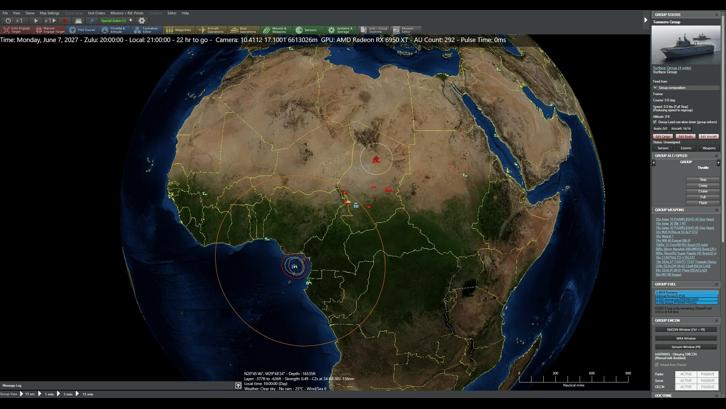The width and height of the screenshot is (726, 409).
Task: Set OECM EMCON to ACTIVE
Action: coord(686,387)
